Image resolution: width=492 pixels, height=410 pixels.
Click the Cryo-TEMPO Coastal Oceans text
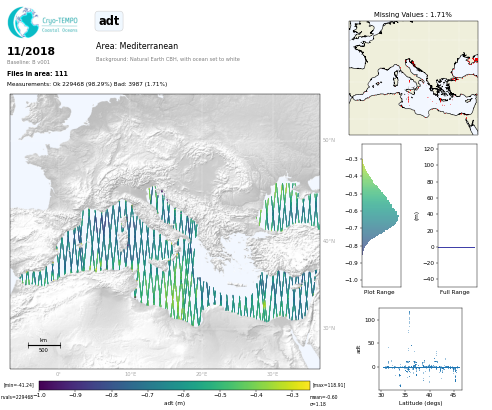pos(60,25)
